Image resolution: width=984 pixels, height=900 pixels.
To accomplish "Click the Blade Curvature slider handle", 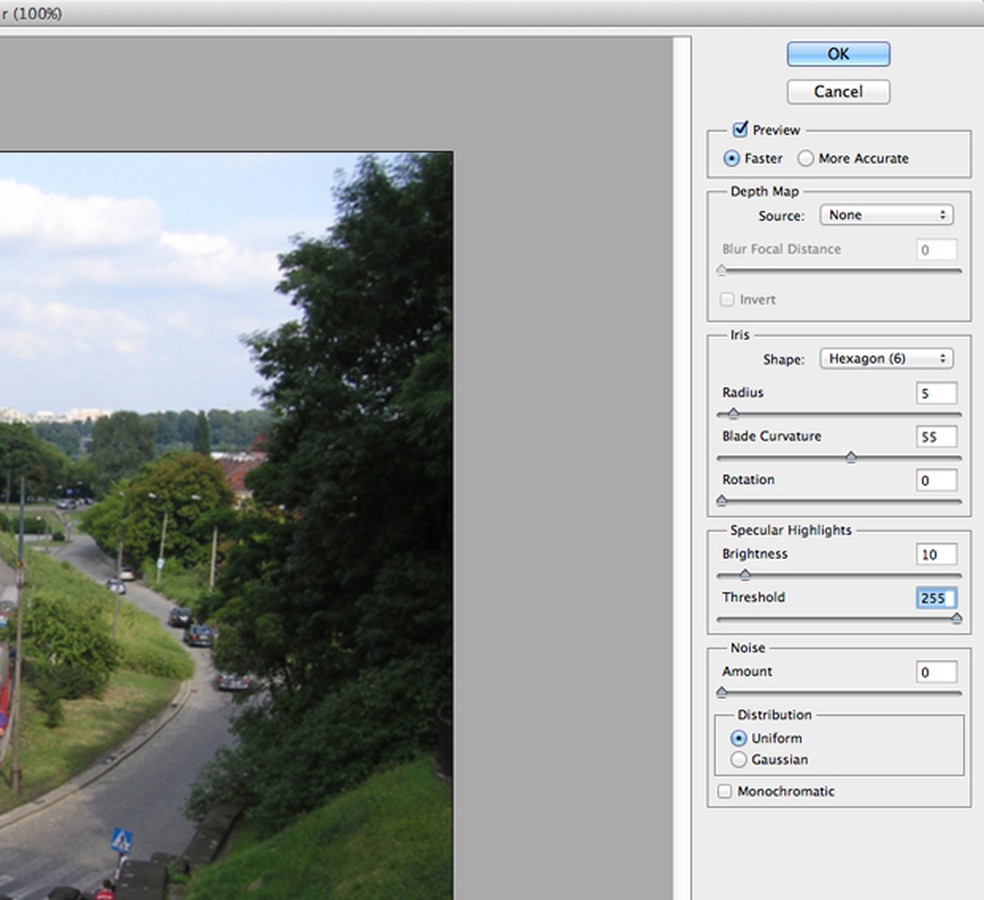I will [851, 457].
